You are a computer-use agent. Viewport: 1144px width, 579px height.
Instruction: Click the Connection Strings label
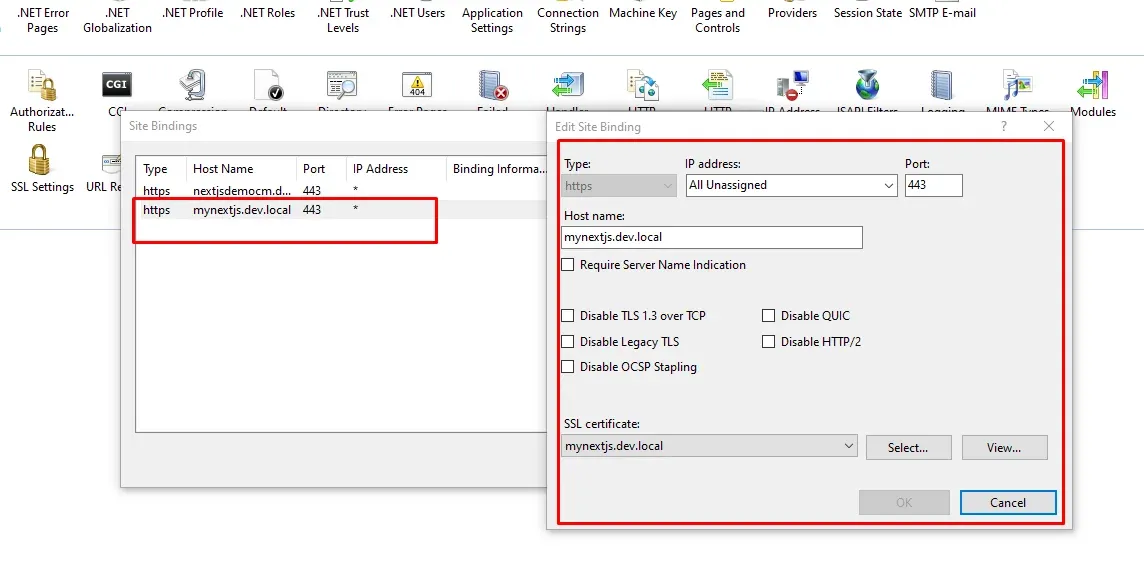(x=568, y=20)
